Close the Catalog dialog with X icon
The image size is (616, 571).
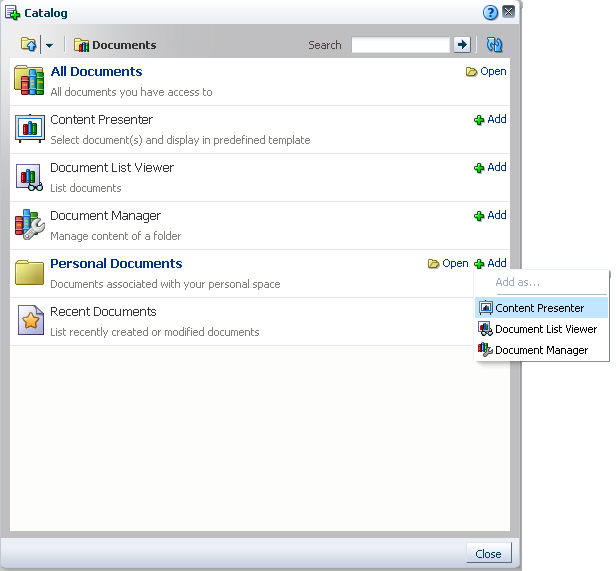[x=508, y=12]
